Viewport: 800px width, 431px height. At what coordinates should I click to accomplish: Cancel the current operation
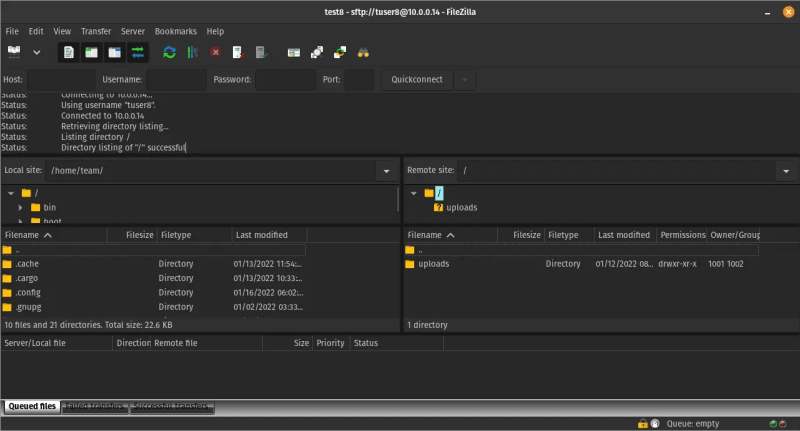(x=216, y=52)
